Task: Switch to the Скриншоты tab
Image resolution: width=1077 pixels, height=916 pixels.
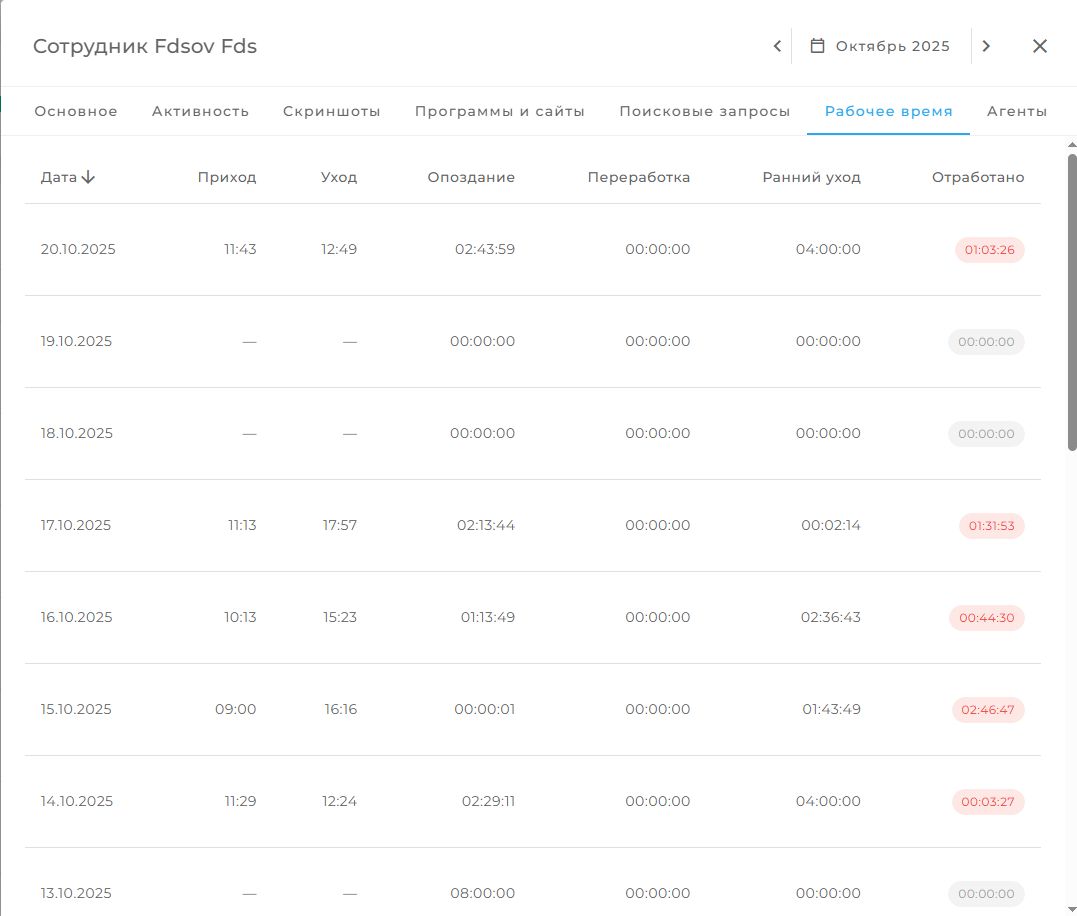Action: (x=332, y=111)
